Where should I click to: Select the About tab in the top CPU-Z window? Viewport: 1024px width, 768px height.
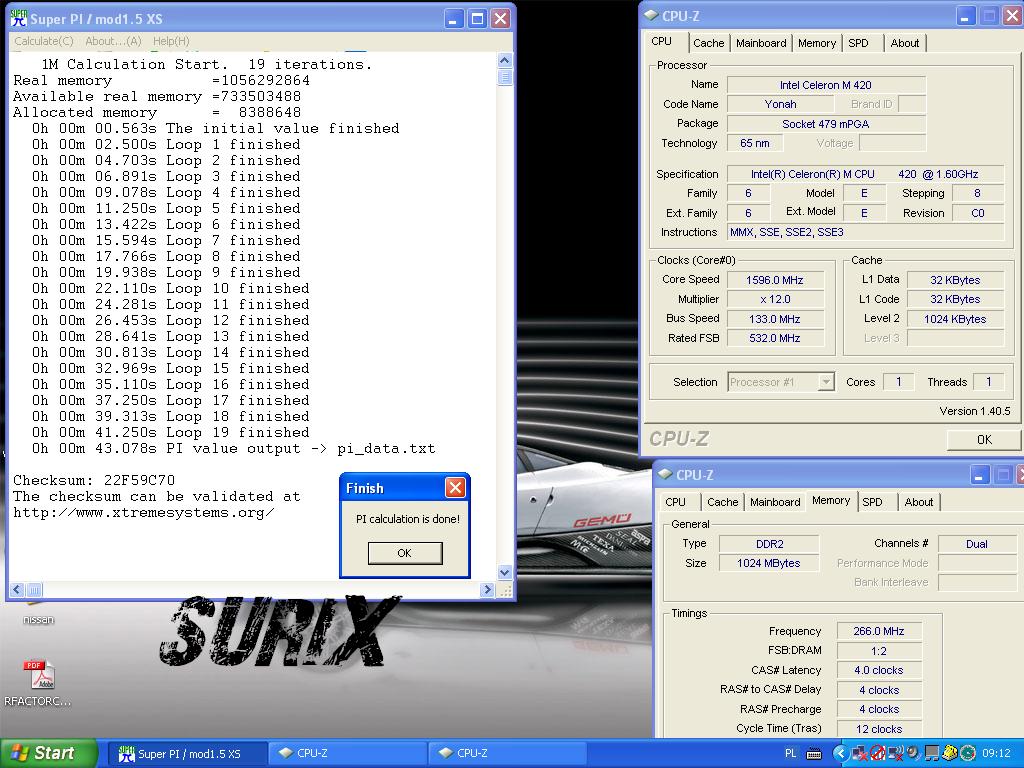904,43
